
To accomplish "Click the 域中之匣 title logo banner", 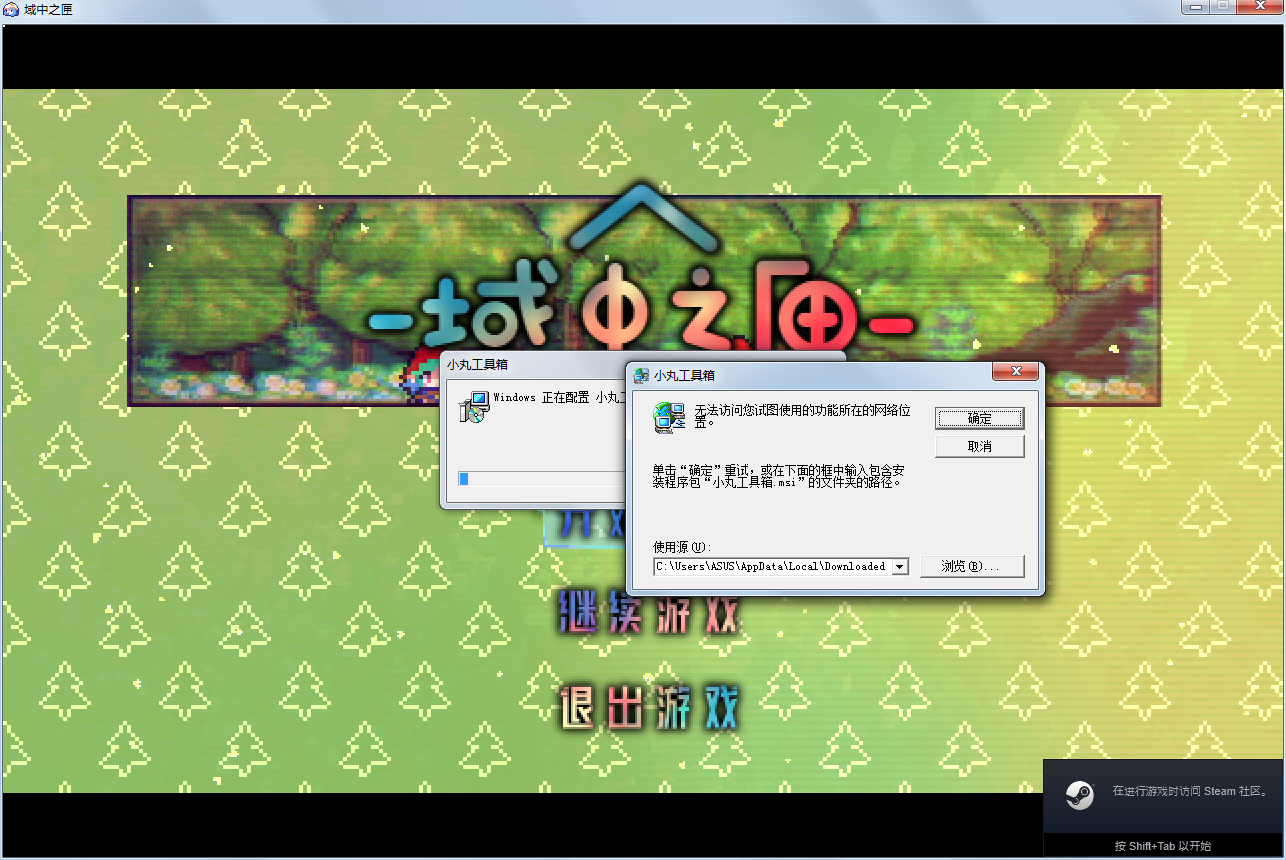I will 644,300.
